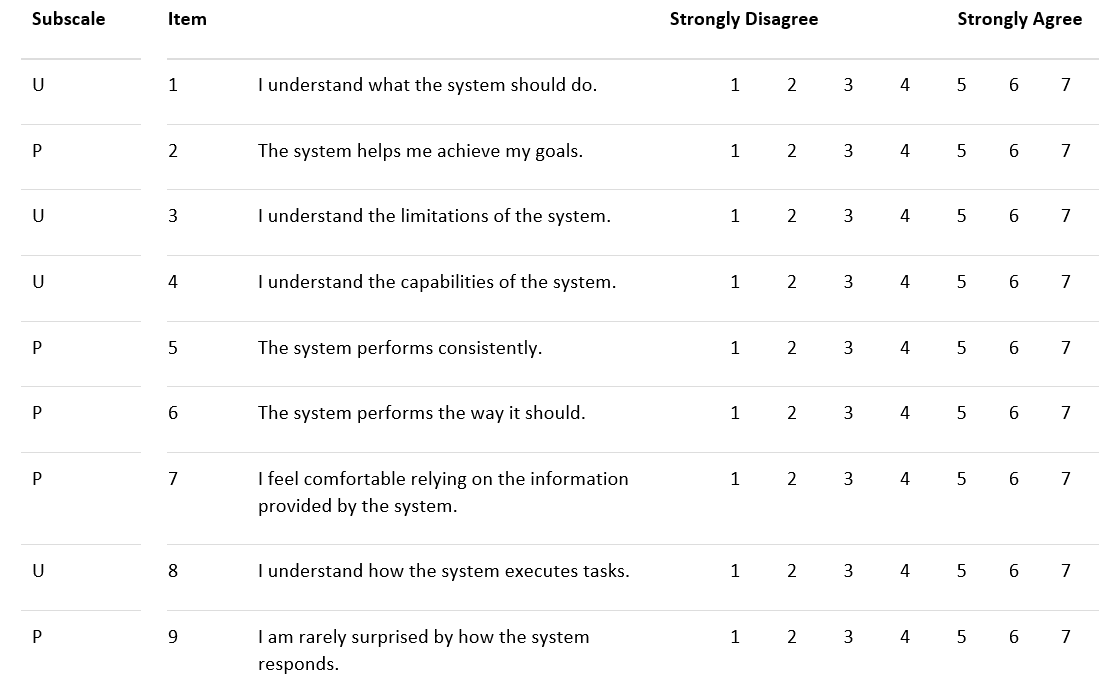The height and width of the screenshot is (694, 1099).
Task: Click the statement 'I understand what the system should do.'
Action: [427, 85]
